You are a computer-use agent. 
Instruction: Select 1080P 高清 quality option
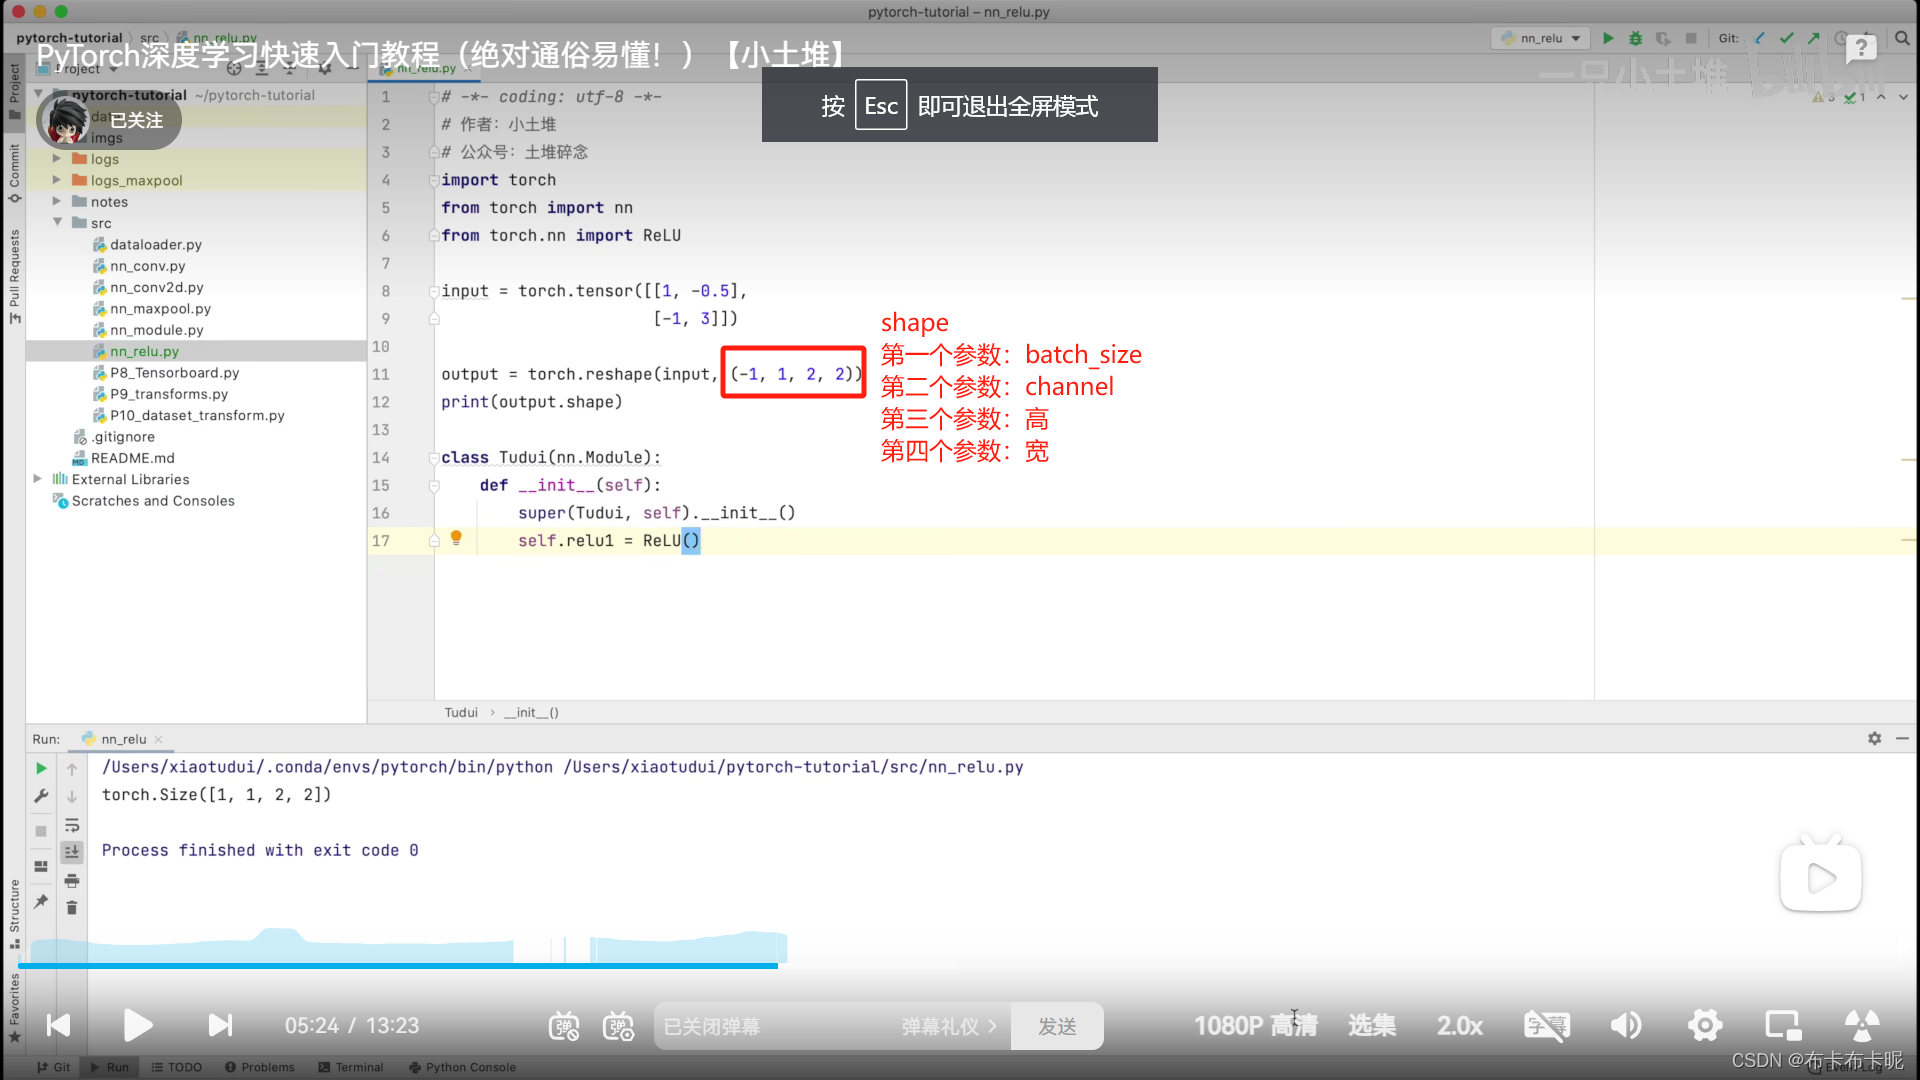[1255, 1025]
